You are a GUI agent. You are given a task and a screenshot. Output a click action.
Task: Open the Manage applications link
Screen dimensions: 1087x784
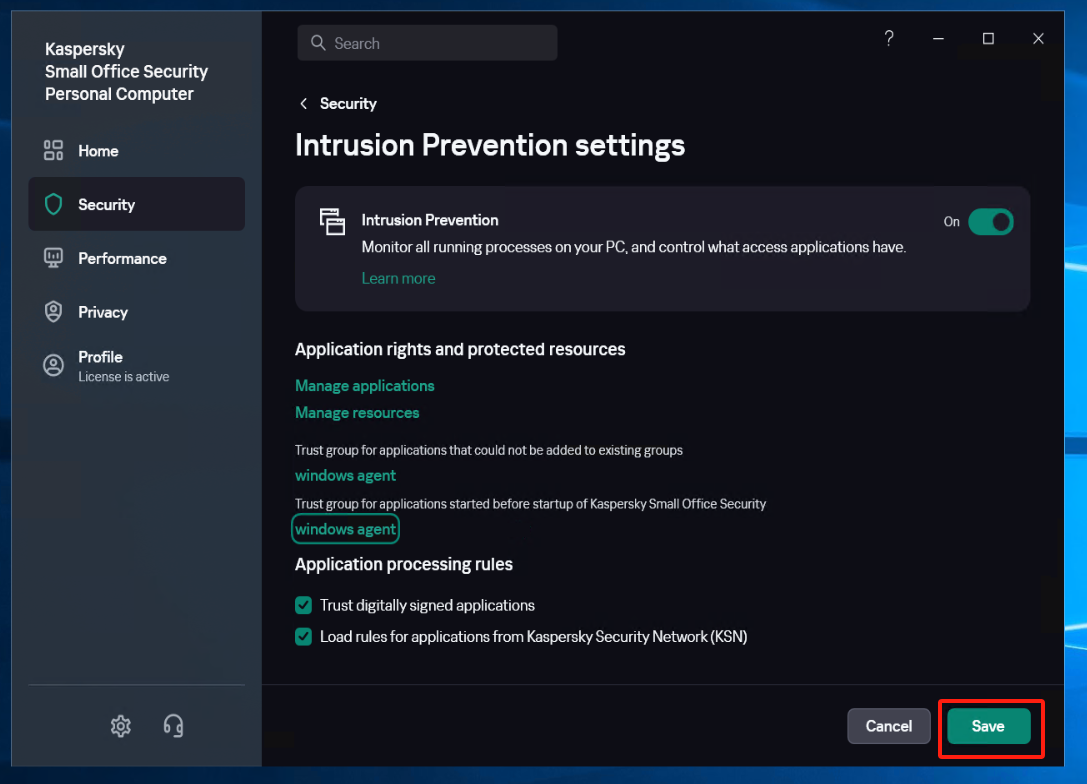[x=364, y=386]
